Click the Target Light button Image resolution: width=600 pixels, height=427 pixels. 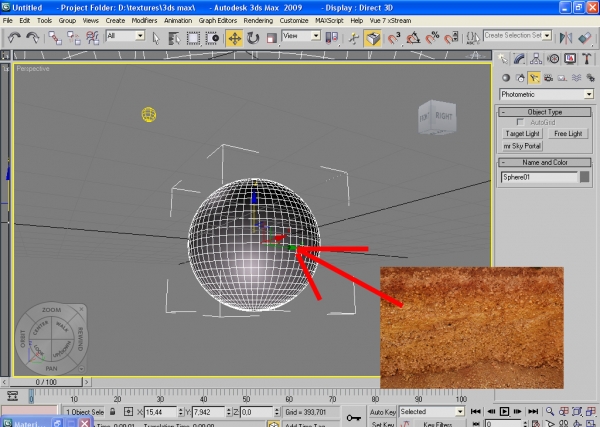(x=522, y=134)
